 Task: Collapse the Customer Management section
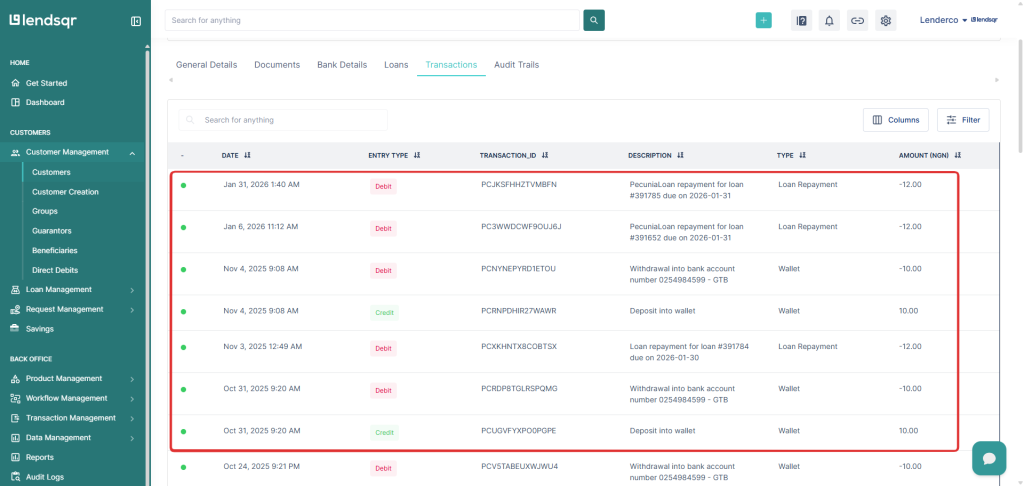coord(132,153)
